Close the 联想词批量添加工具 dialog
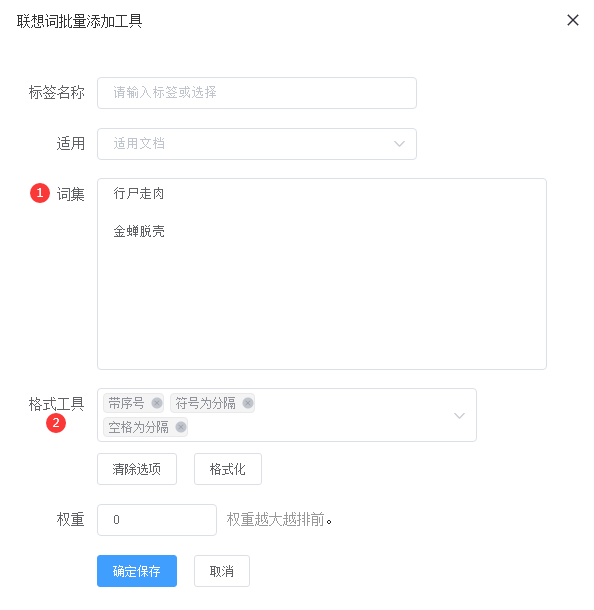The width and height of the screenshot is (594, 610). point(573,20)
